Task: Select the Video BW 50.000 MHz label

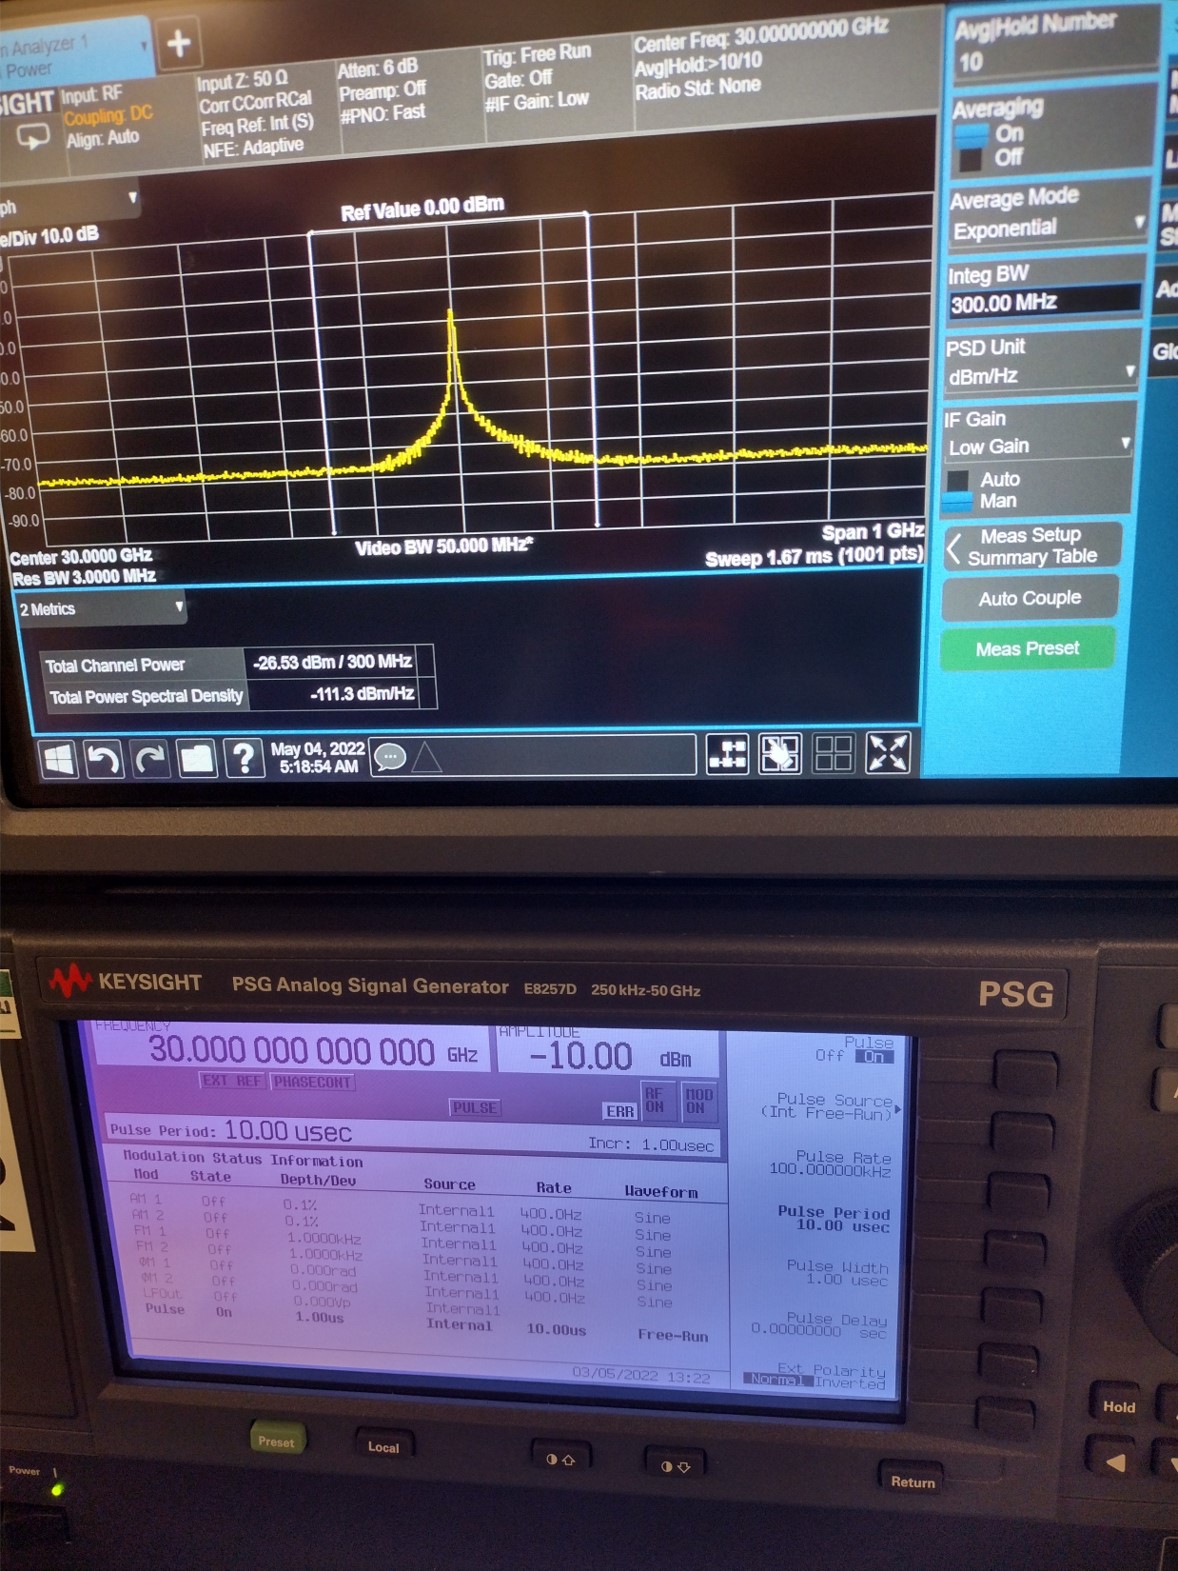Action: (x=444, y=547)
